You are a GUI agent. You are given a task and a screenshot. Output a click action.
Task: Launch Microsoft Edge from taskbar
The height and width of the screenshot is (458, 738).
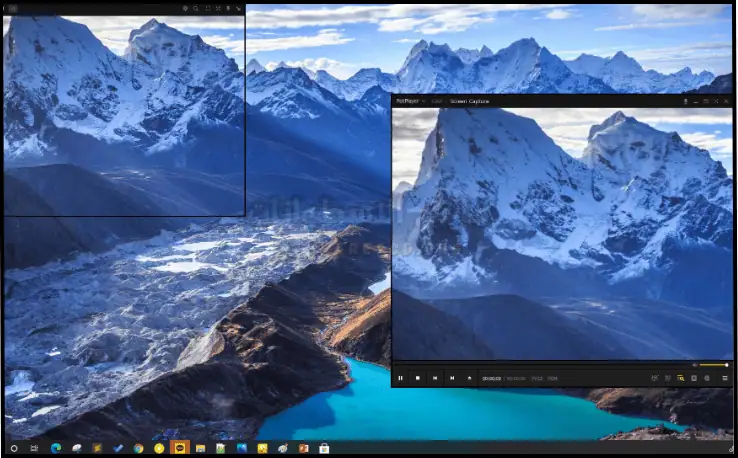pyautogui.click(x=55, y=448)
